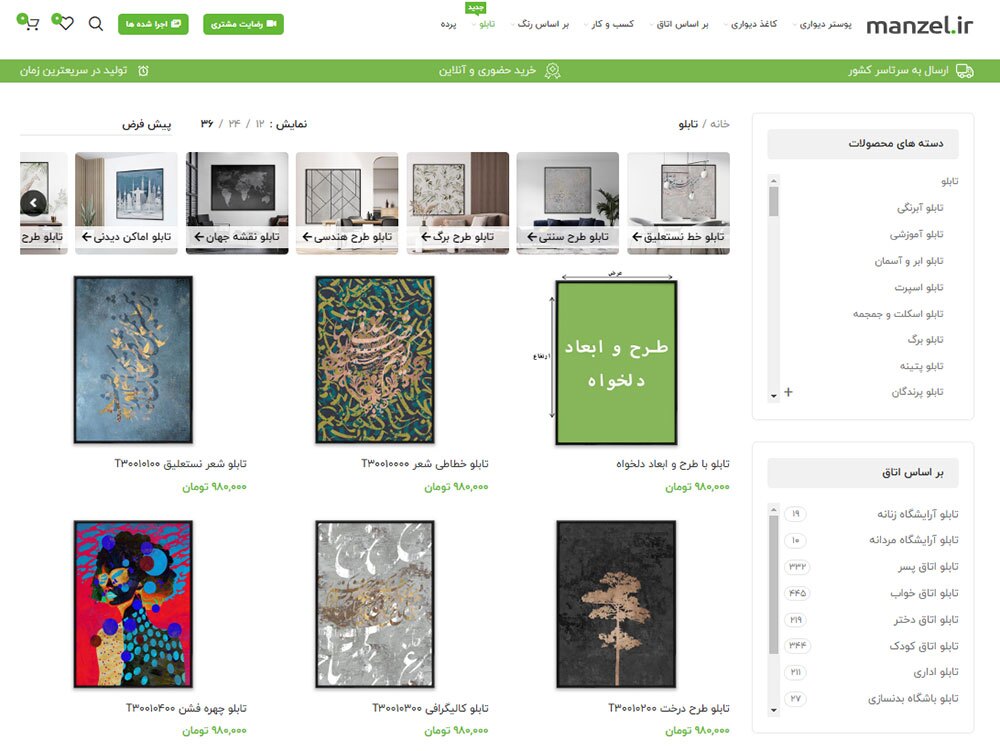Open the shopping cart icon
1000x751 pixels.
coord(29,23)
